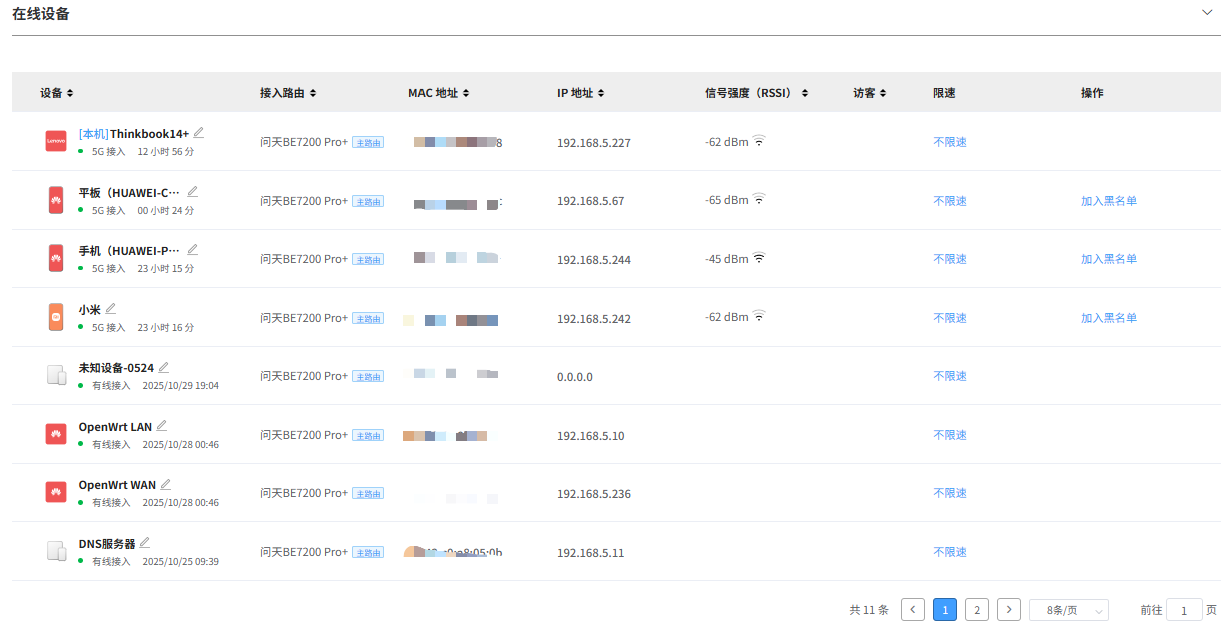This screenshot has width=1231, height=630.
Task: Click the next page arrow
Action: 1008,609
